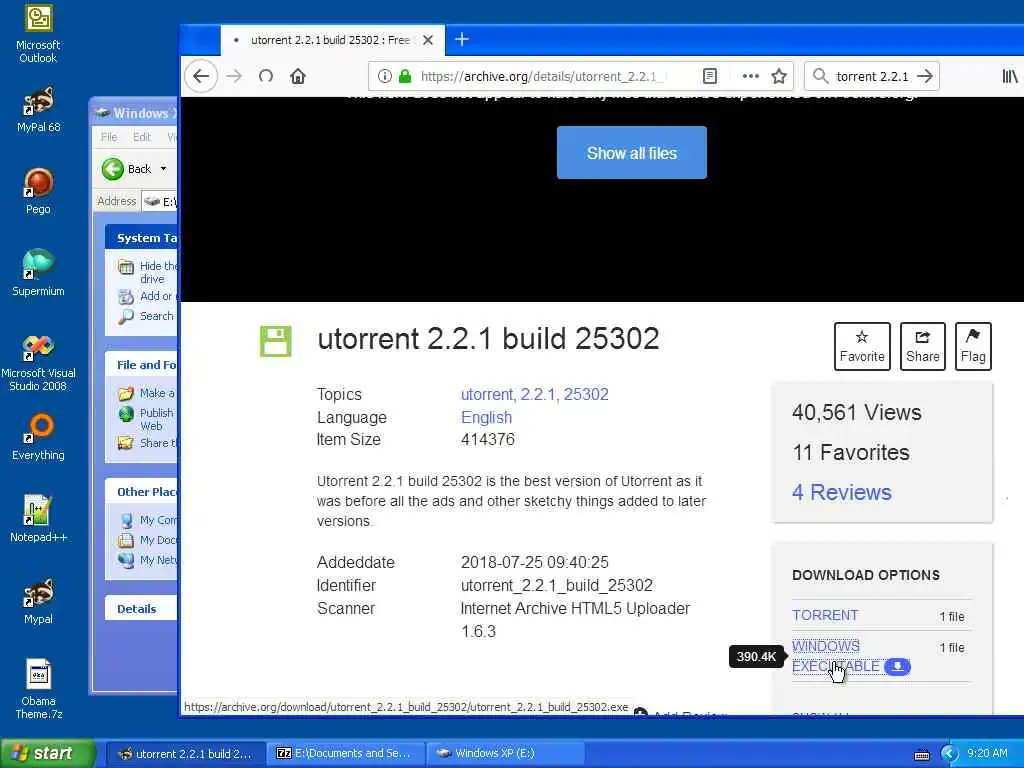This screenshot has height=768, width=1024.
Task: Click the green padlock security icon
Action: tap(405, 76)
